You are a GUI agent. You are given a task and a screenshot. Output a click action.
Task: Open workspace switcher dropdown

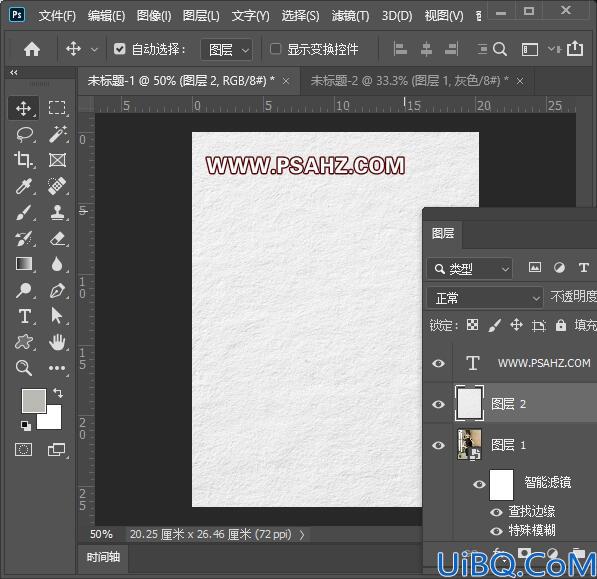(530, 49)
